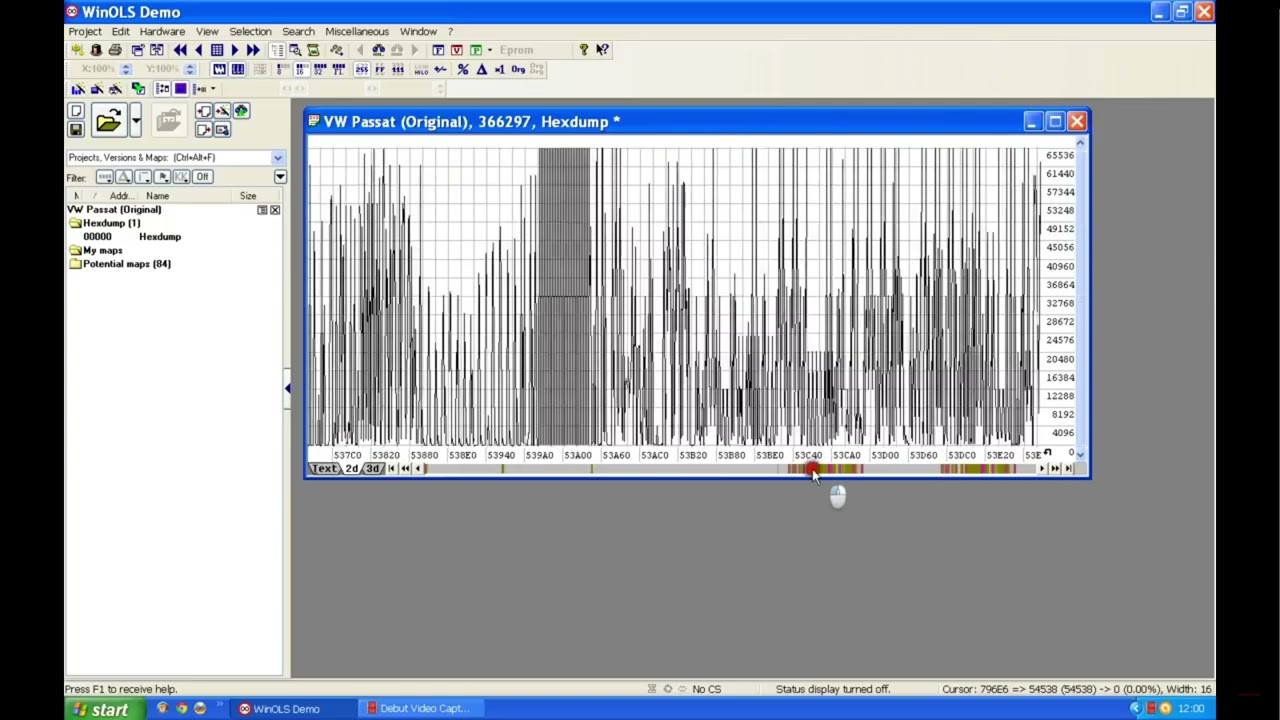Screen dimensions: 1280x720
Task: Select the 2d view tab
Action: pos(352,469)
